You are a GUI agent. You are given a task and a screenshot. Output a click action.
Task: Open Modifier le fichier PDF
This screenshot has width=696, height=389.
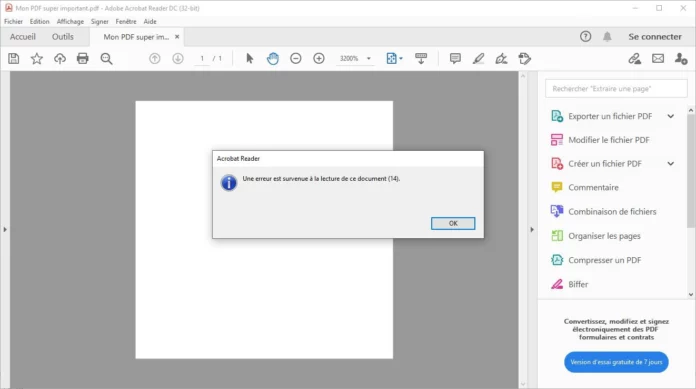pos(609,140)
